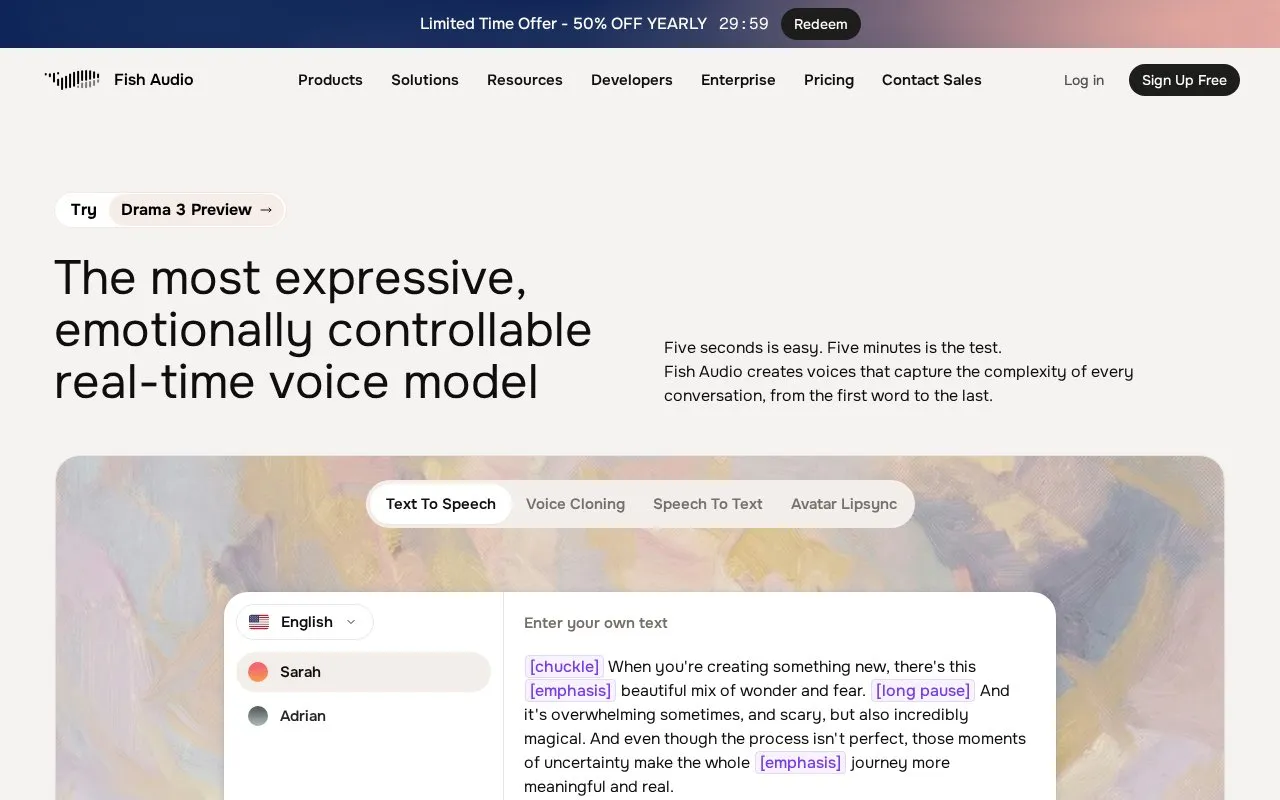Viewport: 1280px width, 800px height.
Task: Open the Solutions menu
Action: [x=425, y=80]
